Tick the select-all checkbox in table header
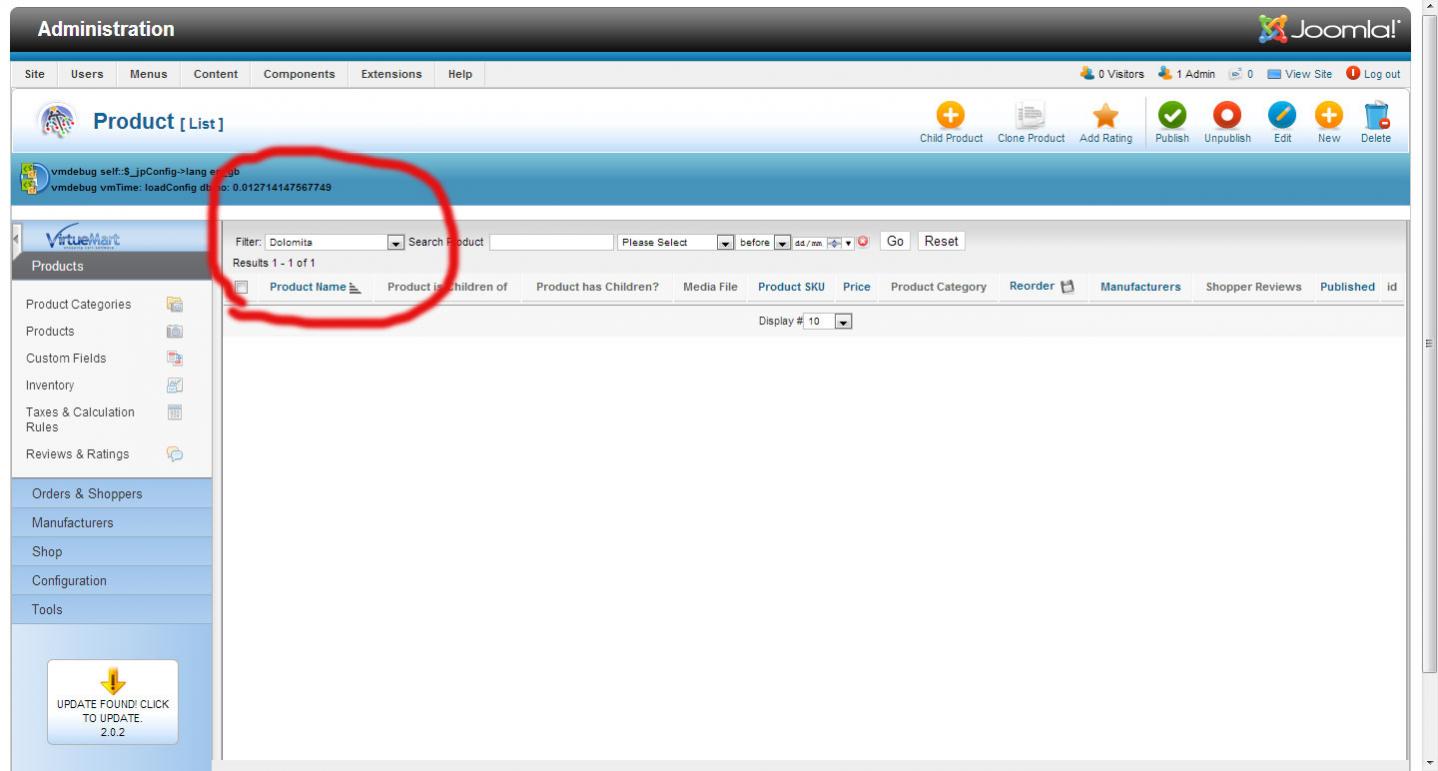Screen dimensions: 1438x771 coord(241,287)
